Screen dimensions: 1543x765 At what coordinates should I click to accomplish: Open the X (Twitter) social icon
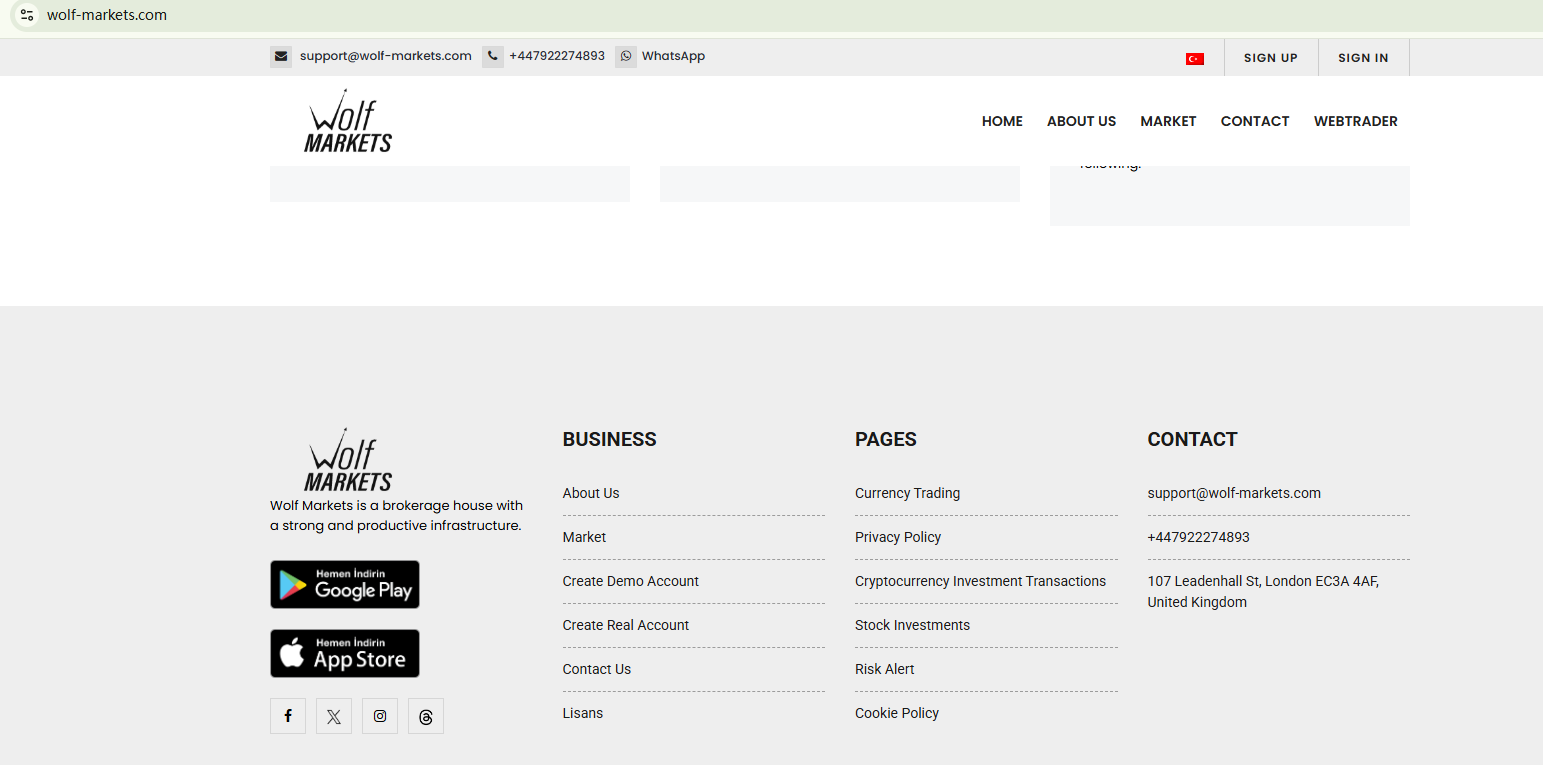(334, 716)
